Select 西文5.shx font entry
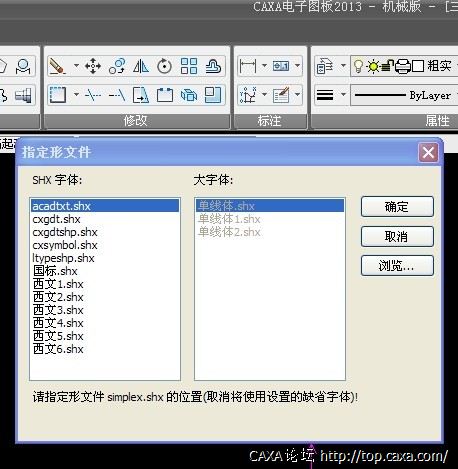 (105, 336)
